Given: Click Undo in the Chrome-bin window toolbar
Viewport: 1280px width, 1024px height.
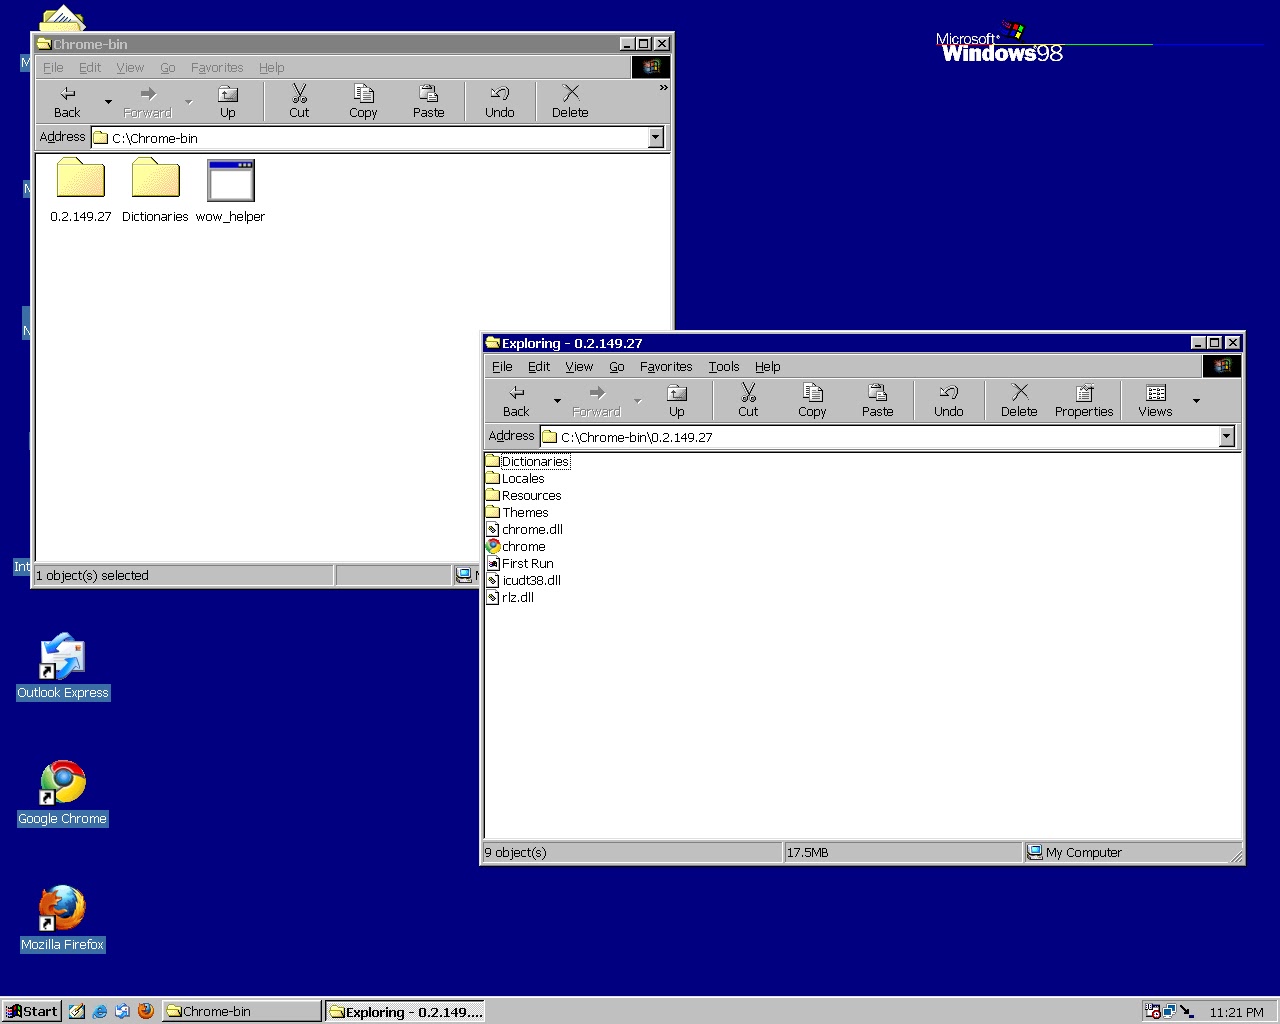Looking at the screenshot, I should tap(499, 101).
